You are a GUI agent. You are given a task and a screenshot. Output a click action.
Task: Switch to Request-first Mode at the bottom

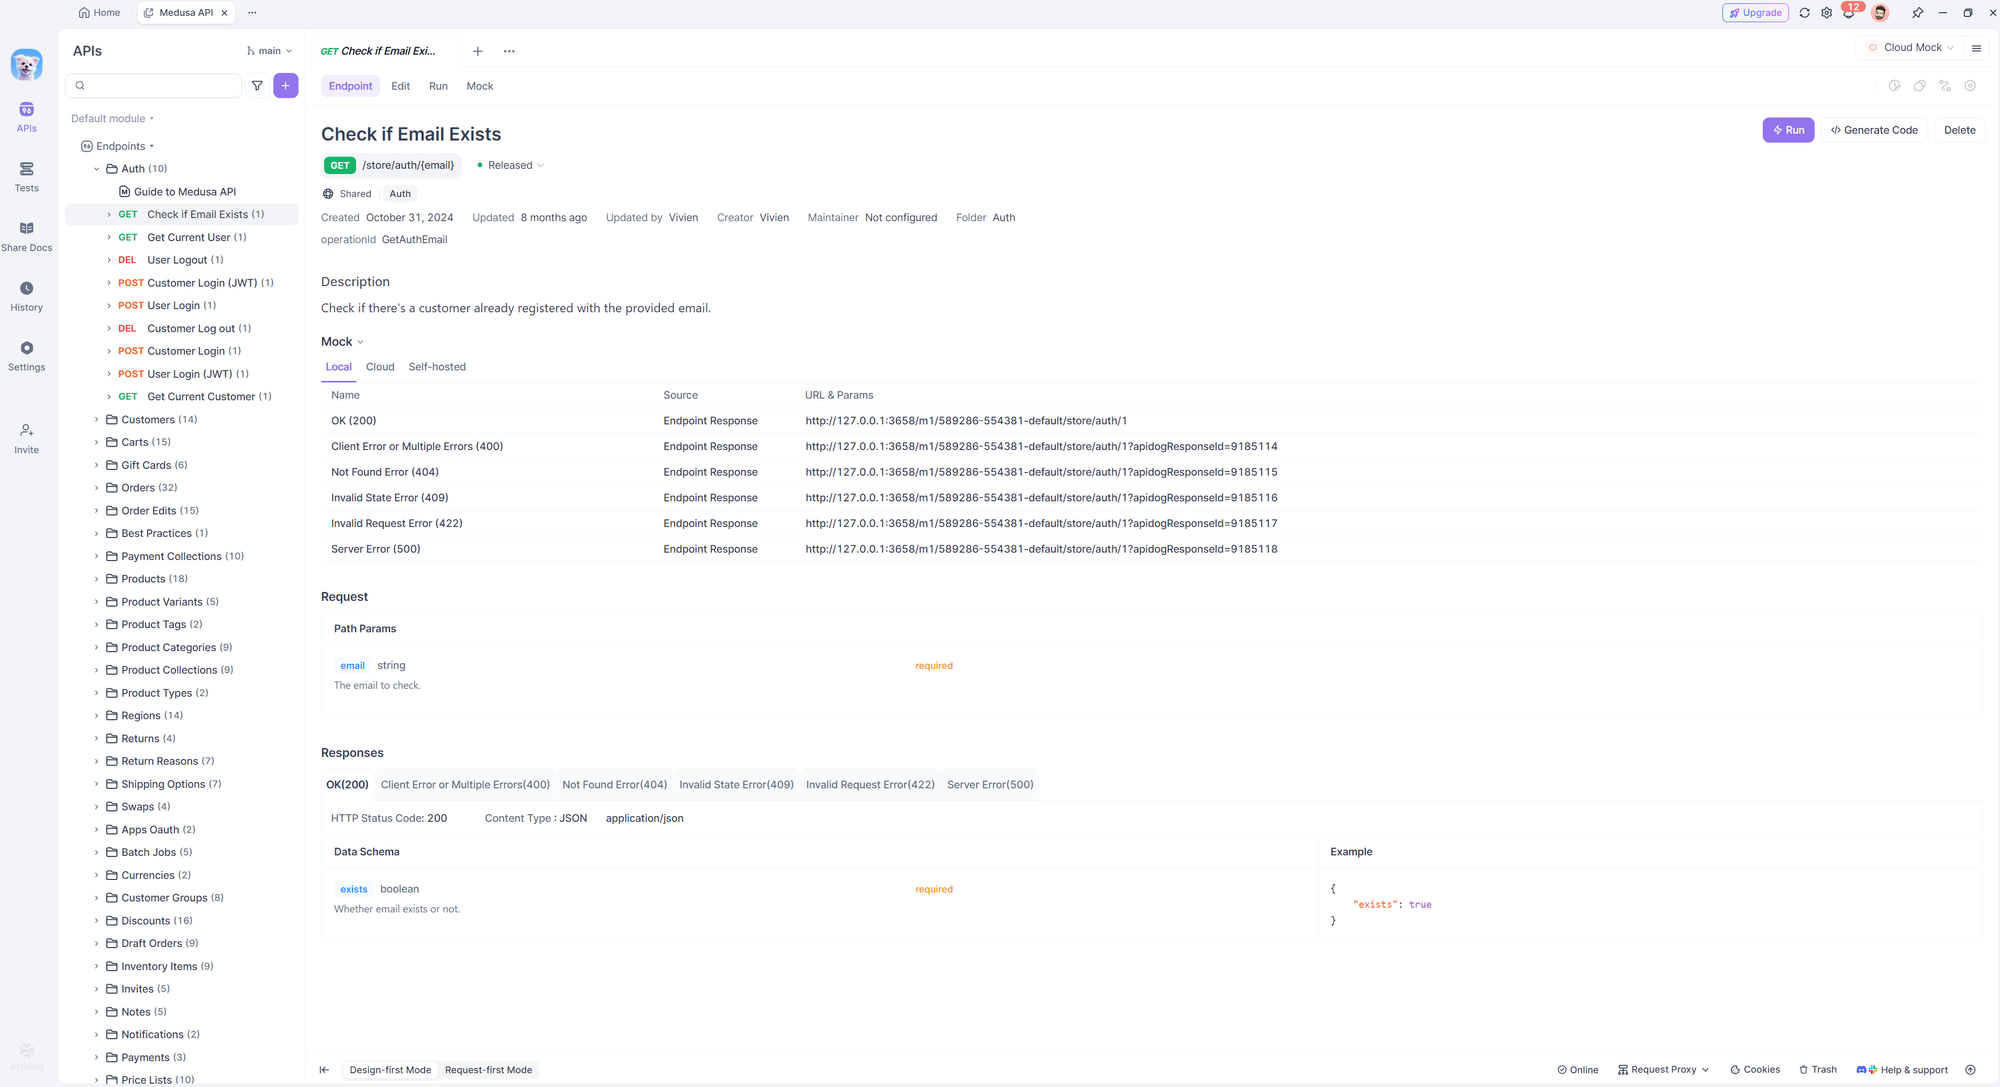pyautogui.click(x=488, y=1069)
